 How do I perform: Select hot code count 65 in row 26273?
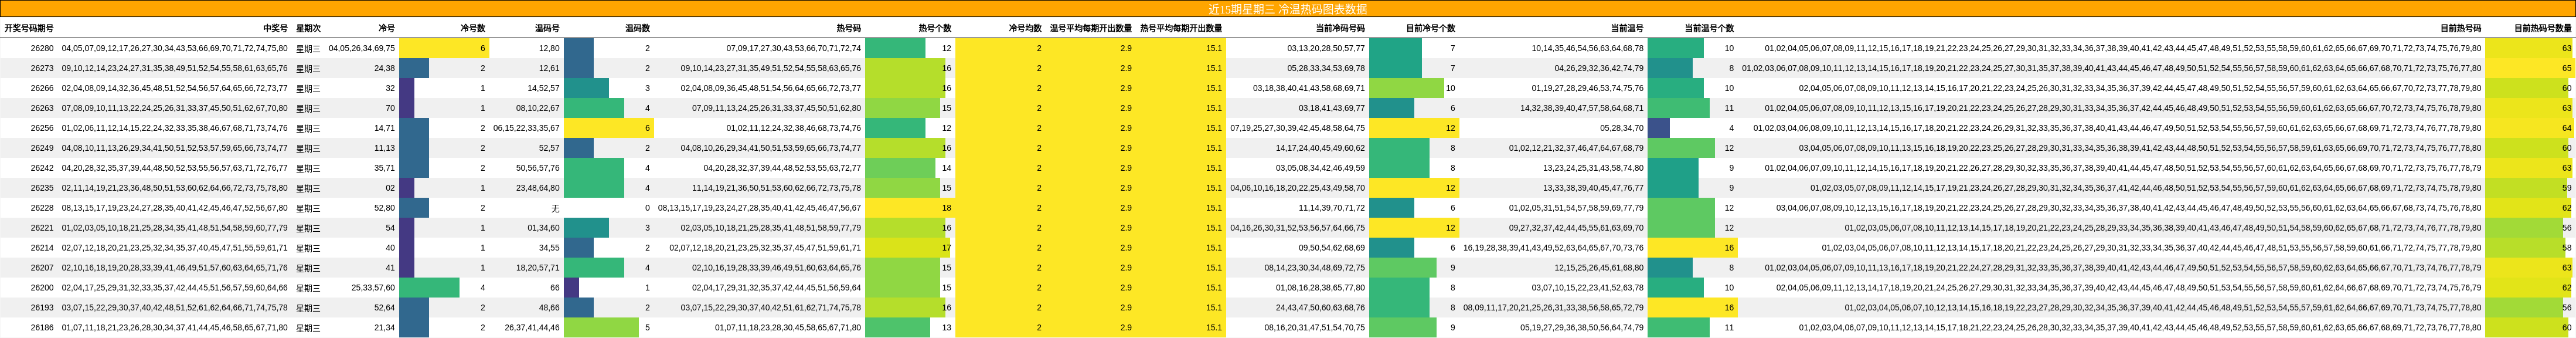click(x=2566, y=68)
